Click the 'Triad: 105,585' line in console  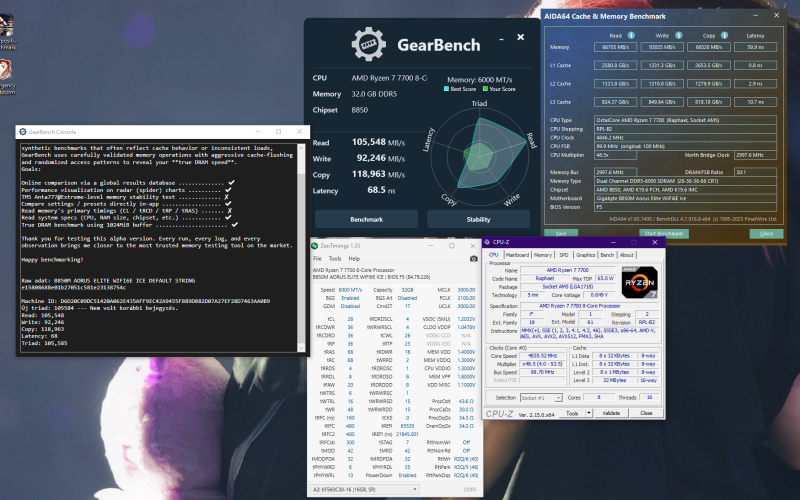click(x=44, y=343)
